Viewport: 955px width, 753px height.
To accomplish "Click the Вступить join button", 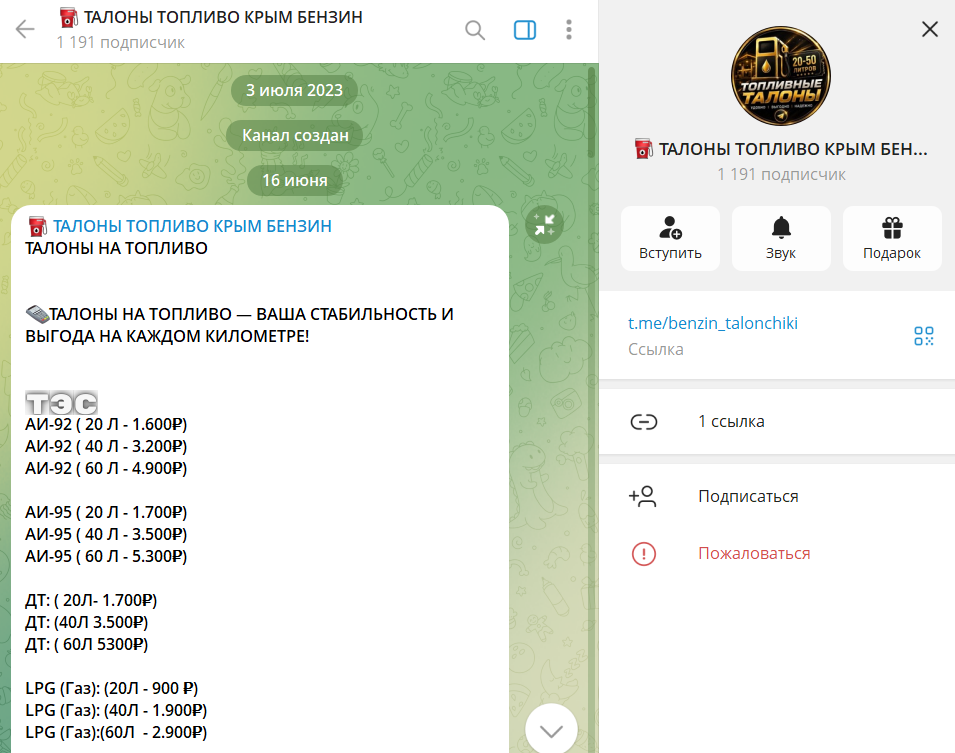I will (670, 238).
